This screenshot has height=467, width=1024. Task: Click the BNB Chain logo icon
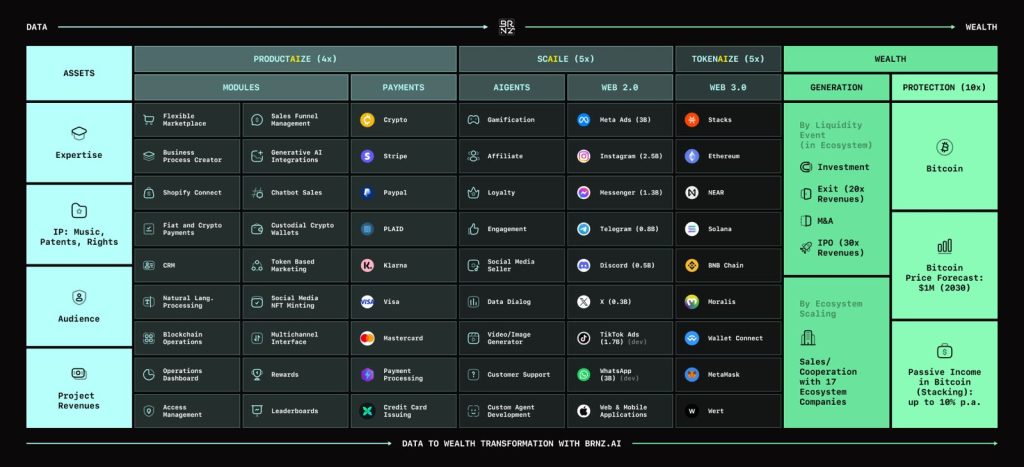point(692,265)
